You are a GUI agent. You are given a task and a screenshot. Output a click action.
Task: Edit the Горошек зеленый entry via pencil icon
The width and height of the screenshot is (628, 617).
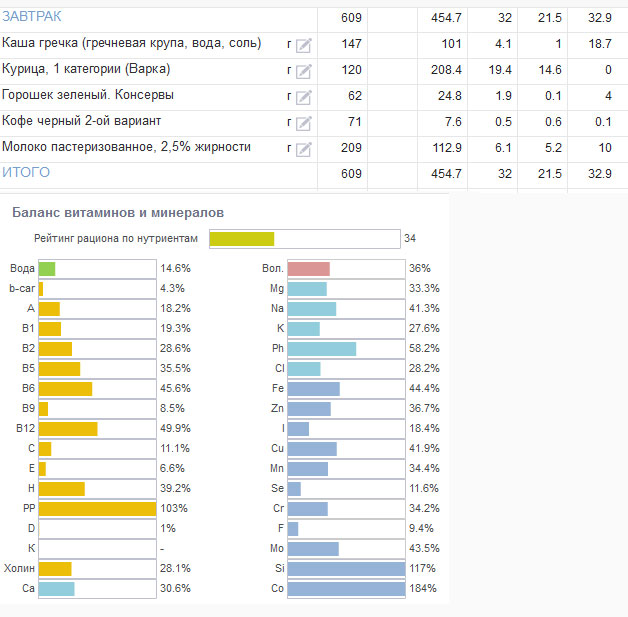coord(304,97)
